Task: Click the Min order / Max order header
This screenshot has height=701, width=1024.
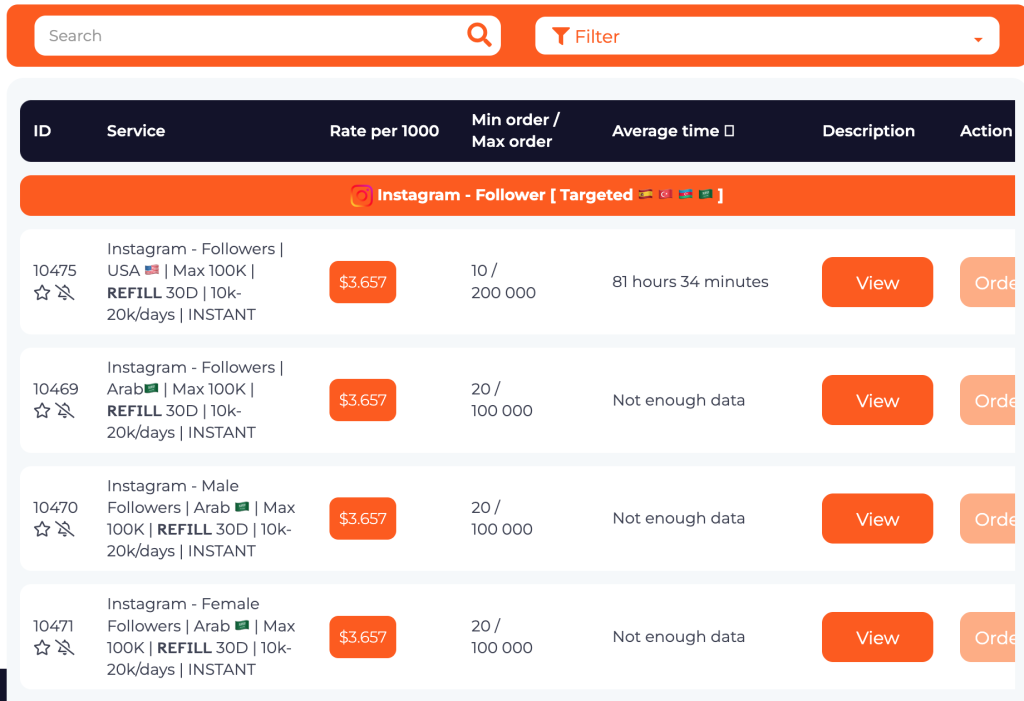Action: [515, 131]
